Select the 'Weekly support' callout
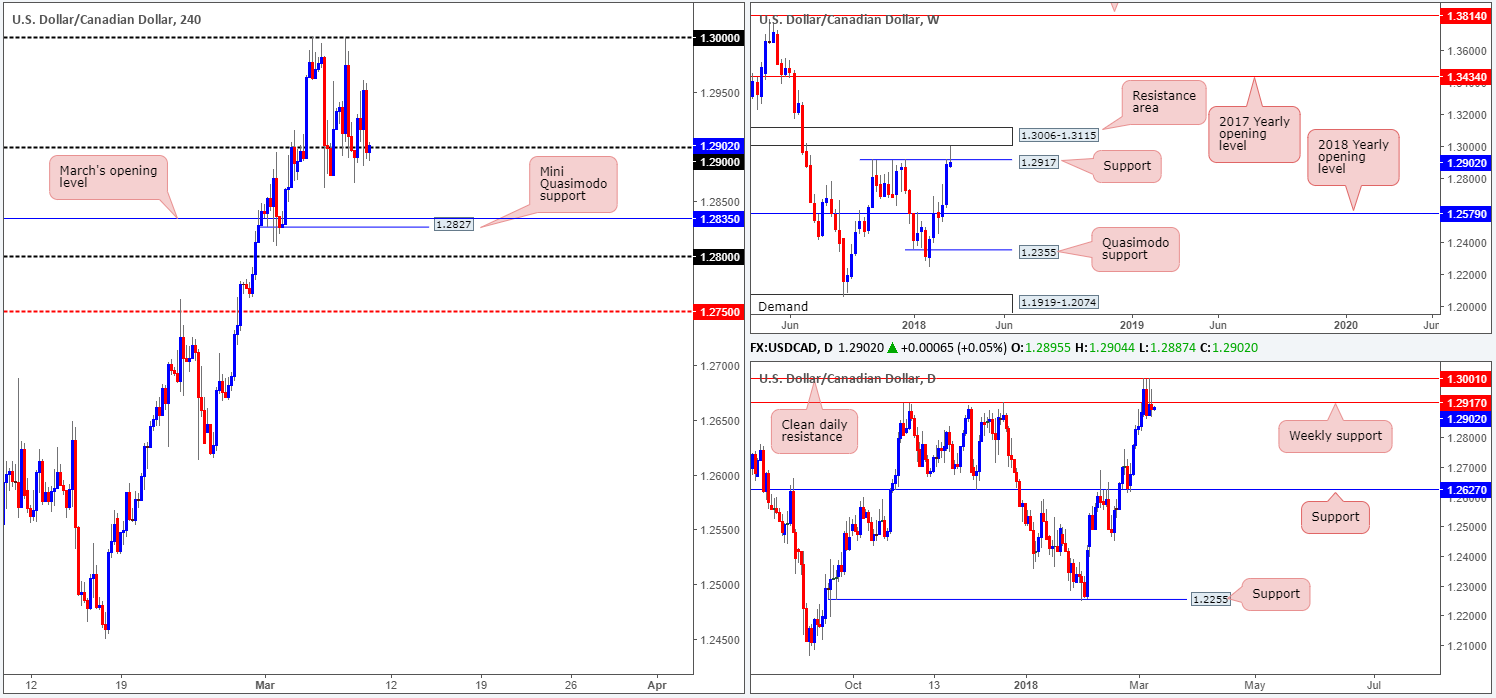This screenshot has height=698, width=1496. click(x=1334, y=436)
